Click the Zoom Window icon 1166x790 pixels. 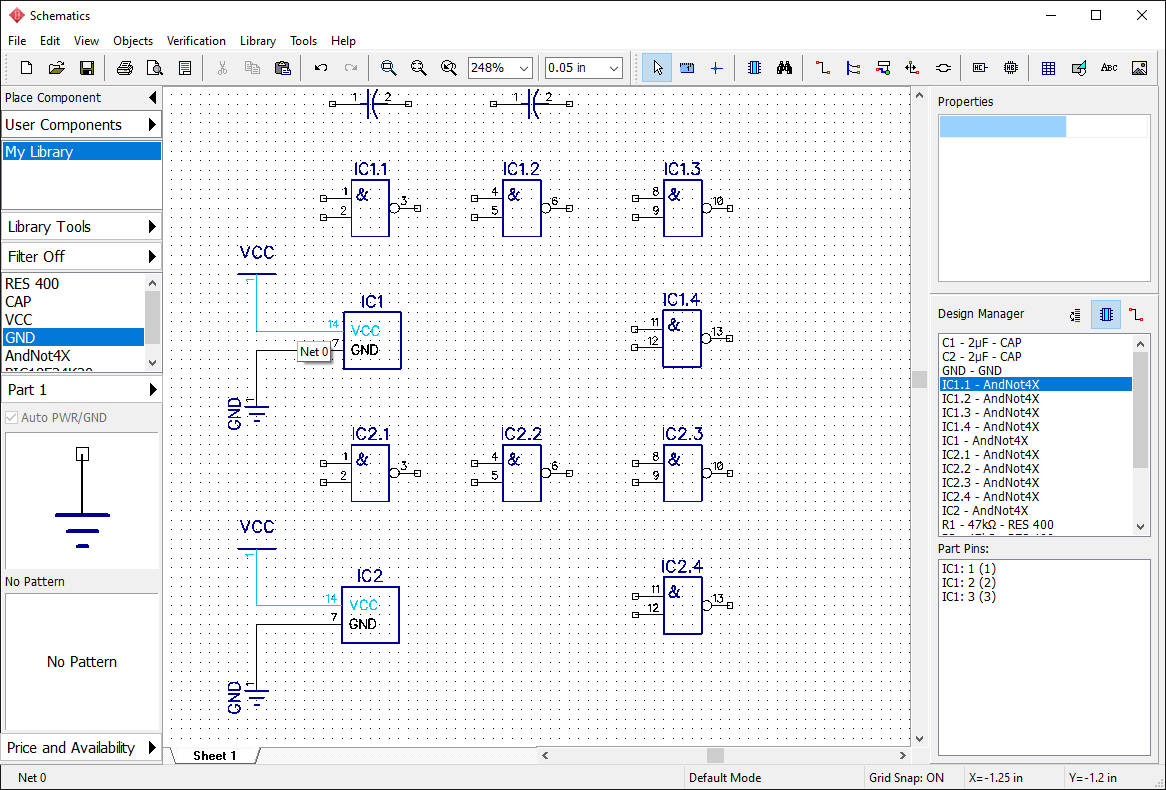point(448,68)
